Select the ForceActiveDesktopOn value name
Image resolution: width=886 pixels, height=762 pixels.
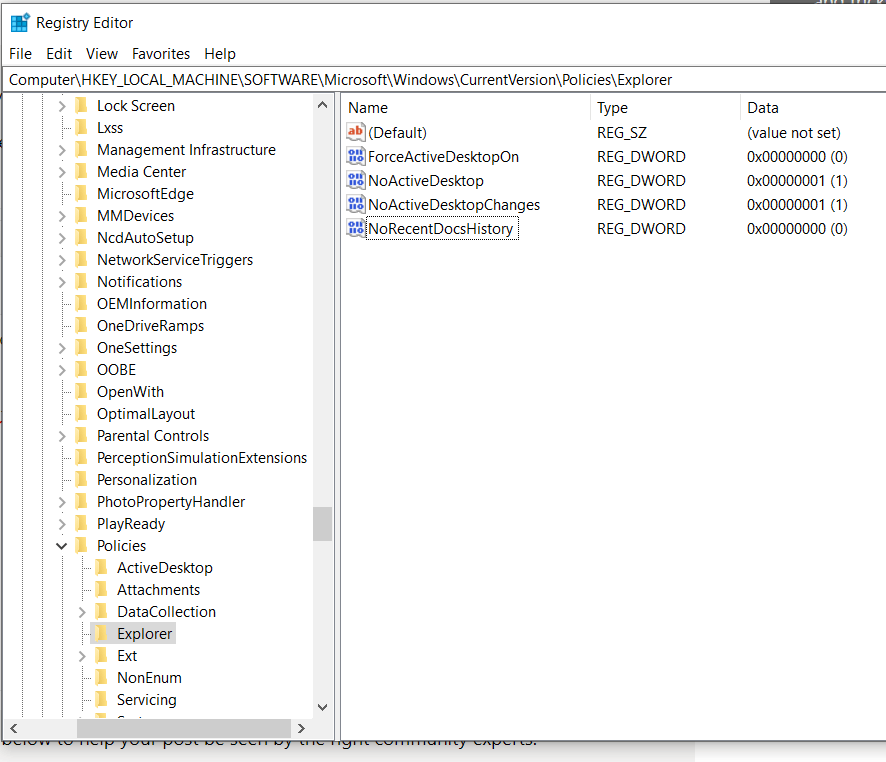[x=444, y=156]
